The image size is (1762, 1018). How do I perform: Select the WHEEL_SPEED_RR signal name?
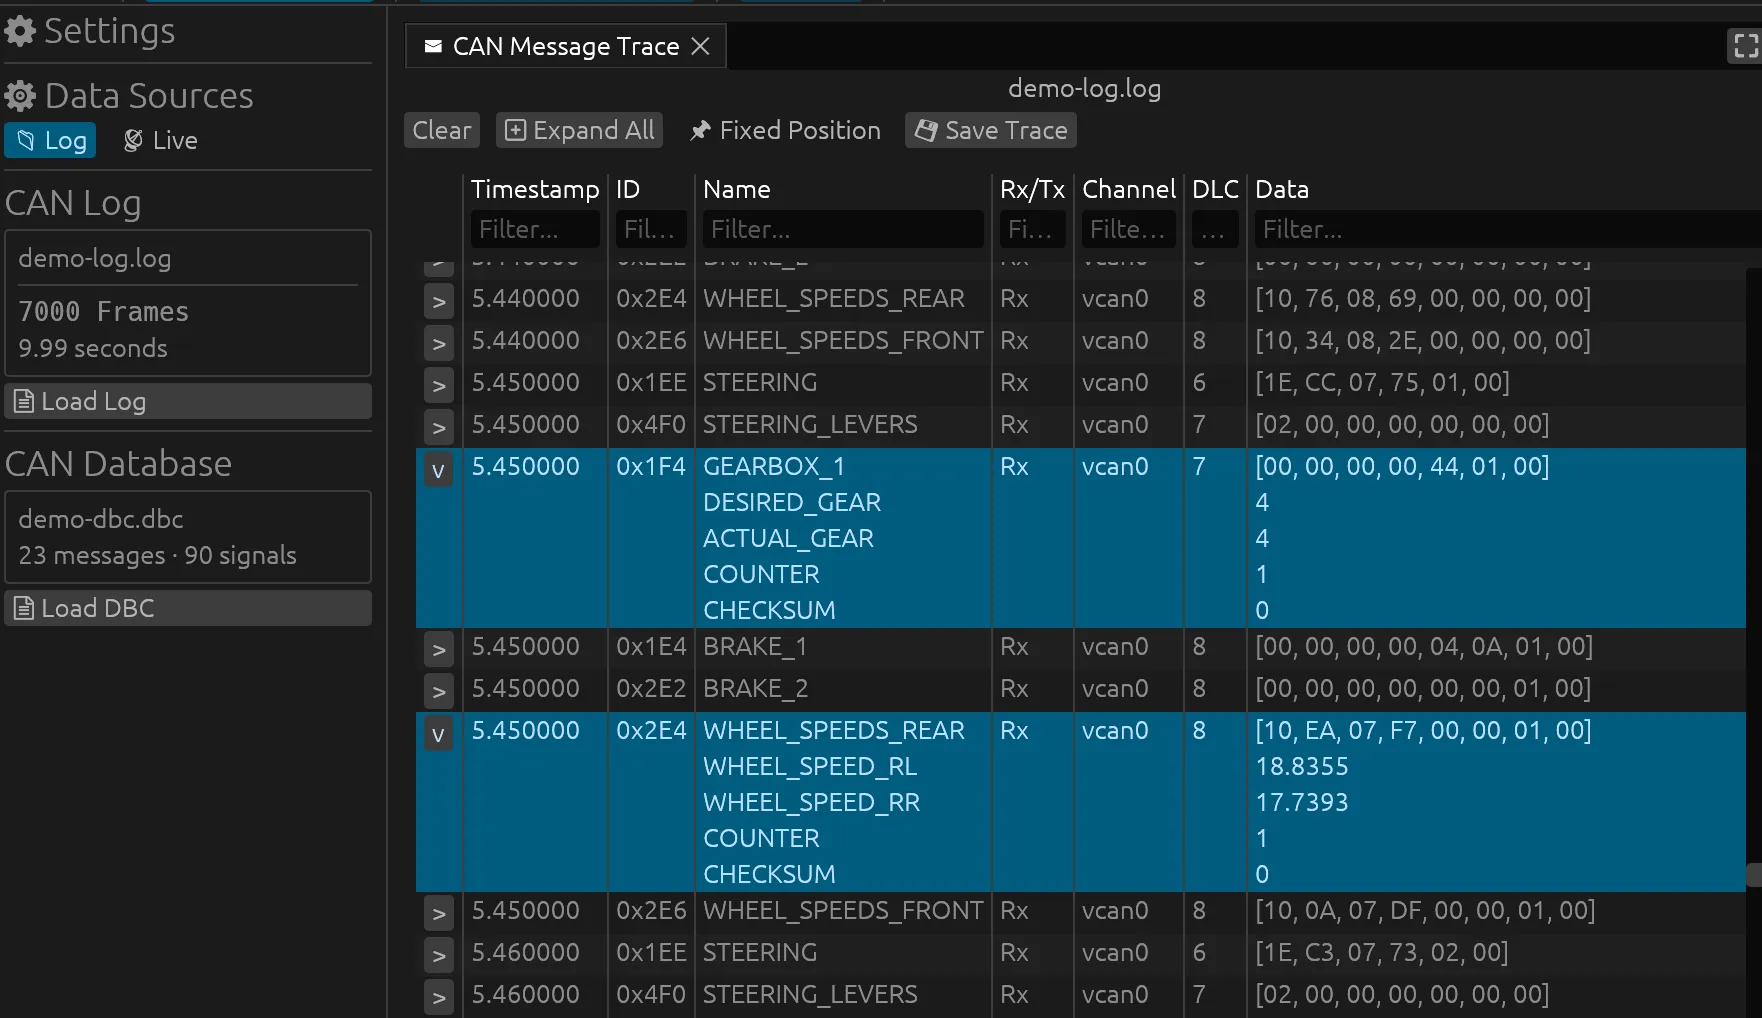click(812, 802)
